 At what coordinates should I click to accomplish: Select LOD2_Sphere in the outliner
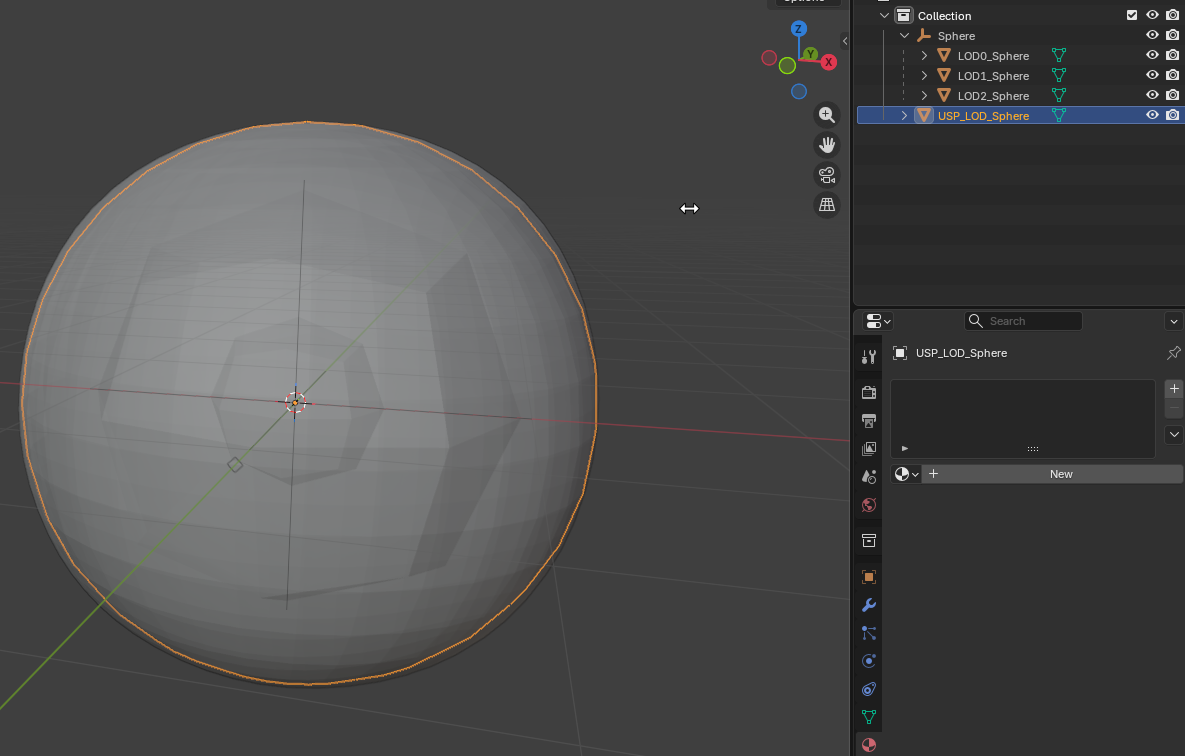(992, 96)
